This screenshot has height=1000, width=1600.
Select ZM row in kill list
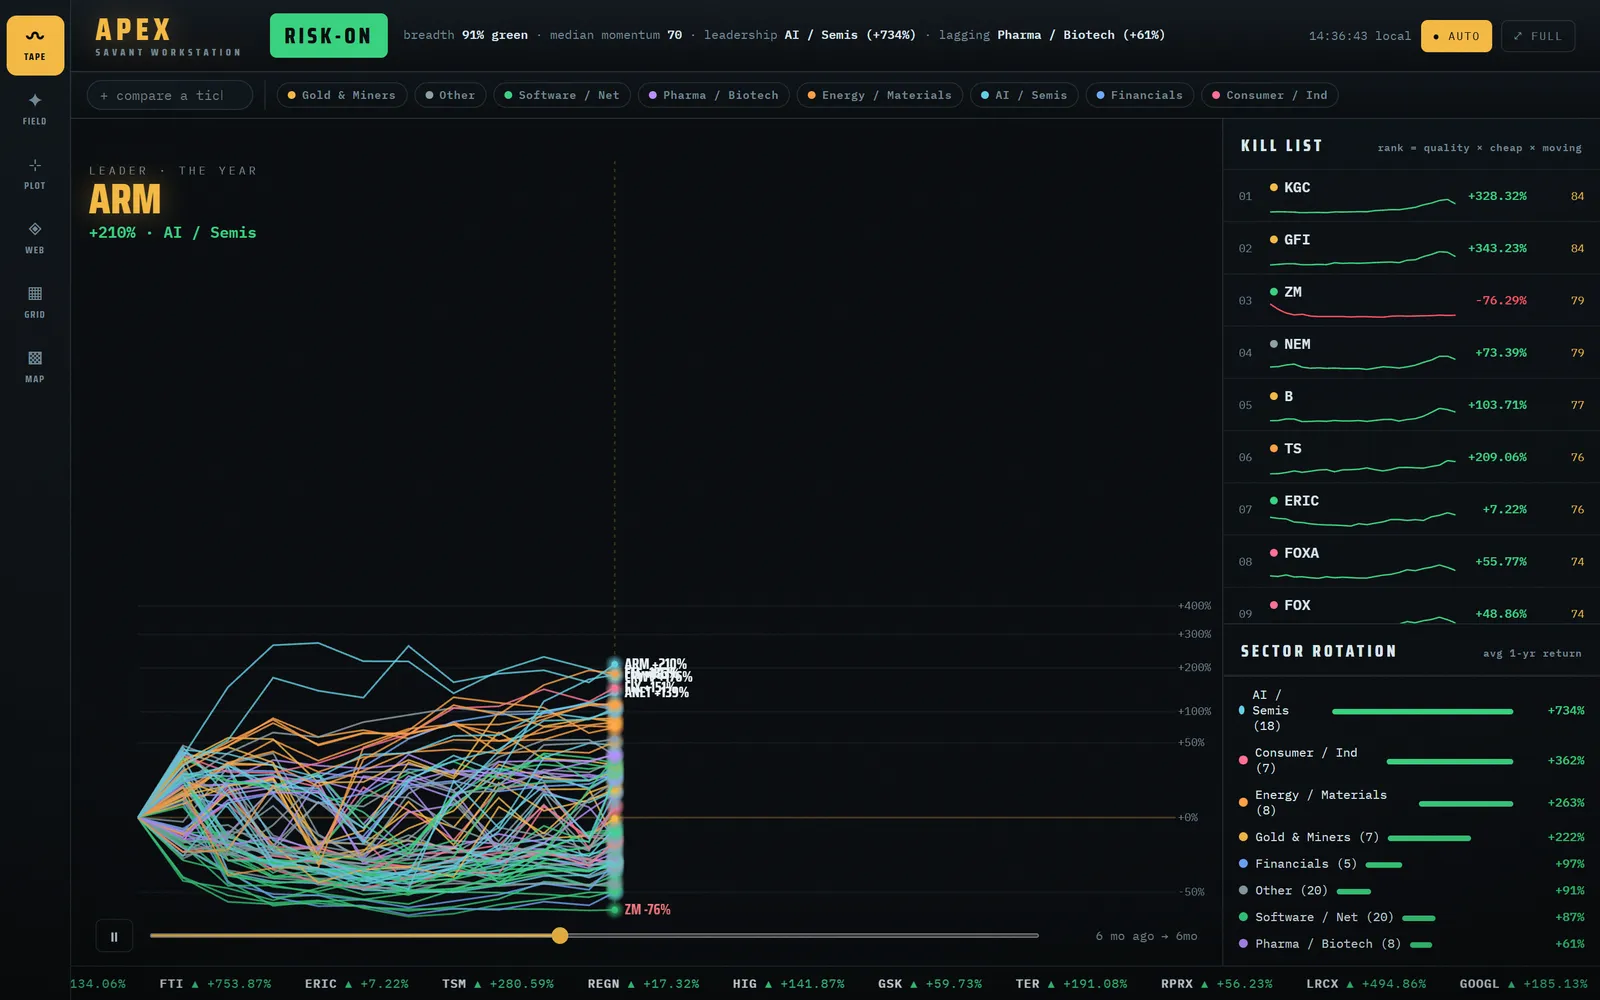(1412, 300)
